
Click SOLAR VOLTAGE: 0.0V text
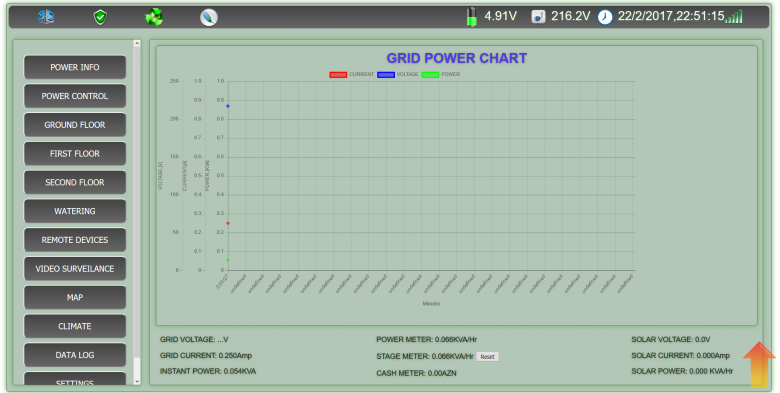click(671, 339)
